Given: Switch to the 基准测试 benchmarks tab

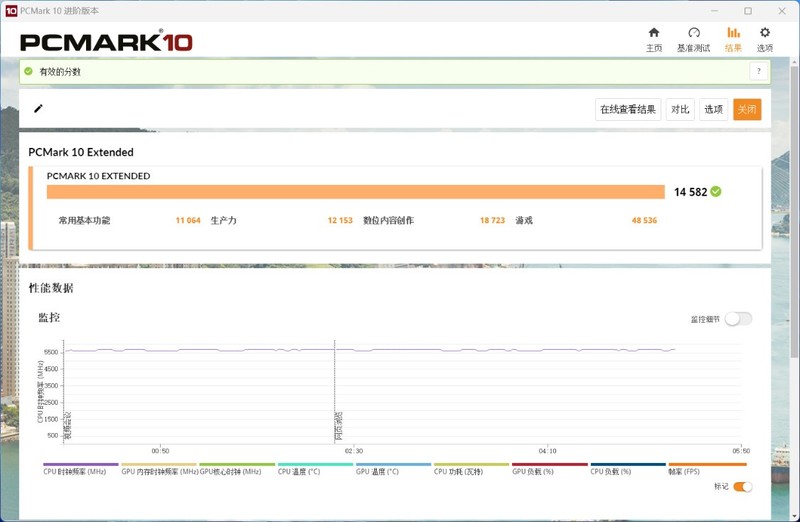Looking at the screenshot, I should point(693,39).
